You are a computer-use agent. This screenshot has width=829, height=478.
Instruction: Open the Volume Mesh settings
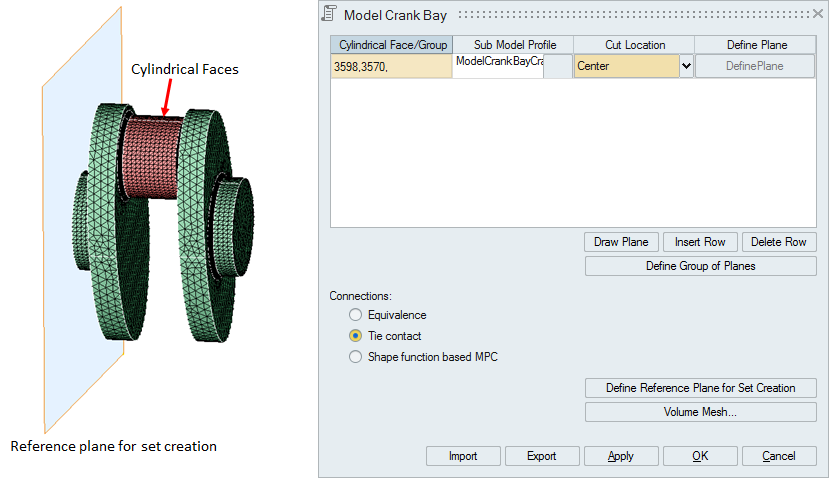click(700, 412)
